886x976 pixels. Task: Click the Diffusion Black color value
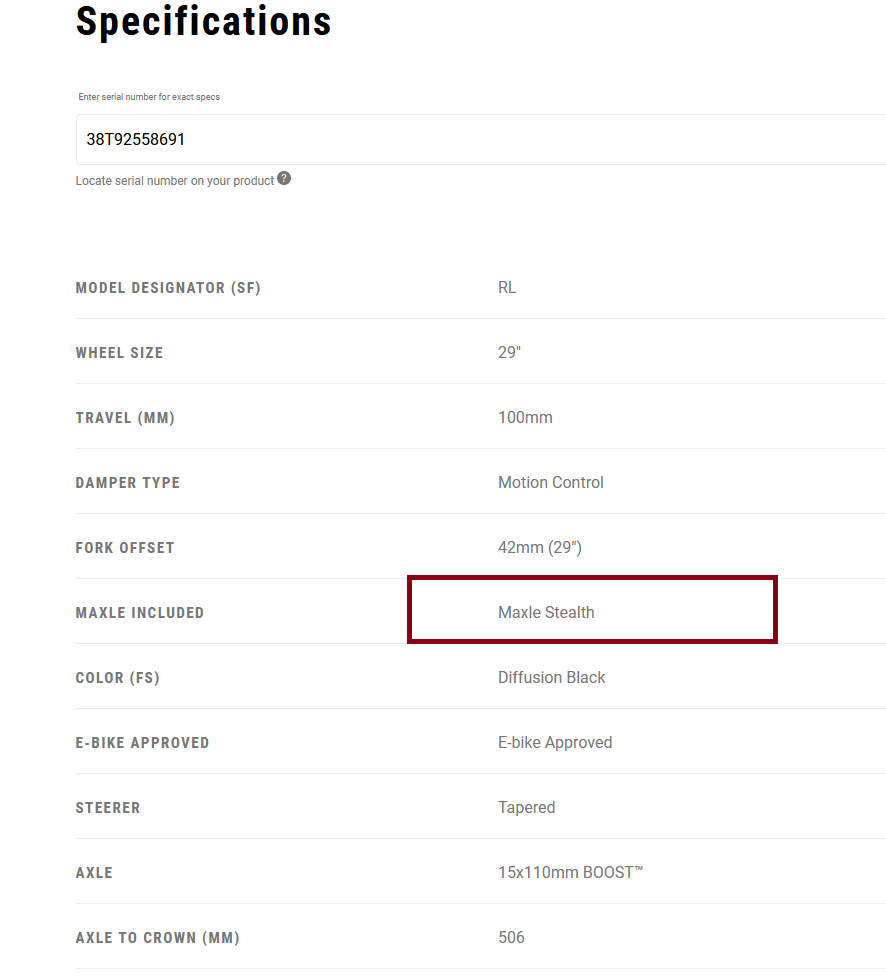click(x=552, y=678)
